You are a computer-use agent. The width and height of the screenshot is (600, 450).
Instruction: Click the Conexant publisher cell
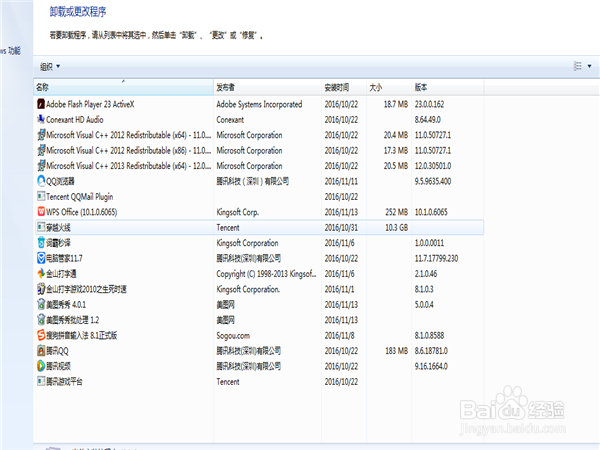pos(230,119)
